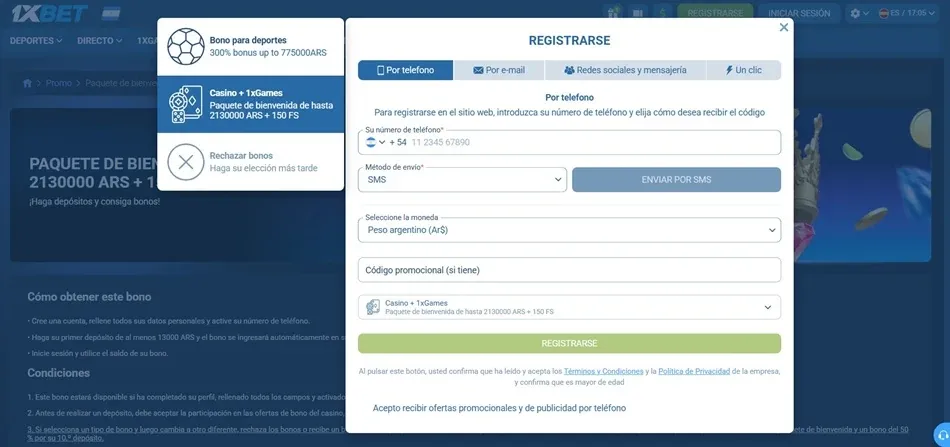Open the DIRECTO menu
The image size is (950, 447).
tap(100, 41)
